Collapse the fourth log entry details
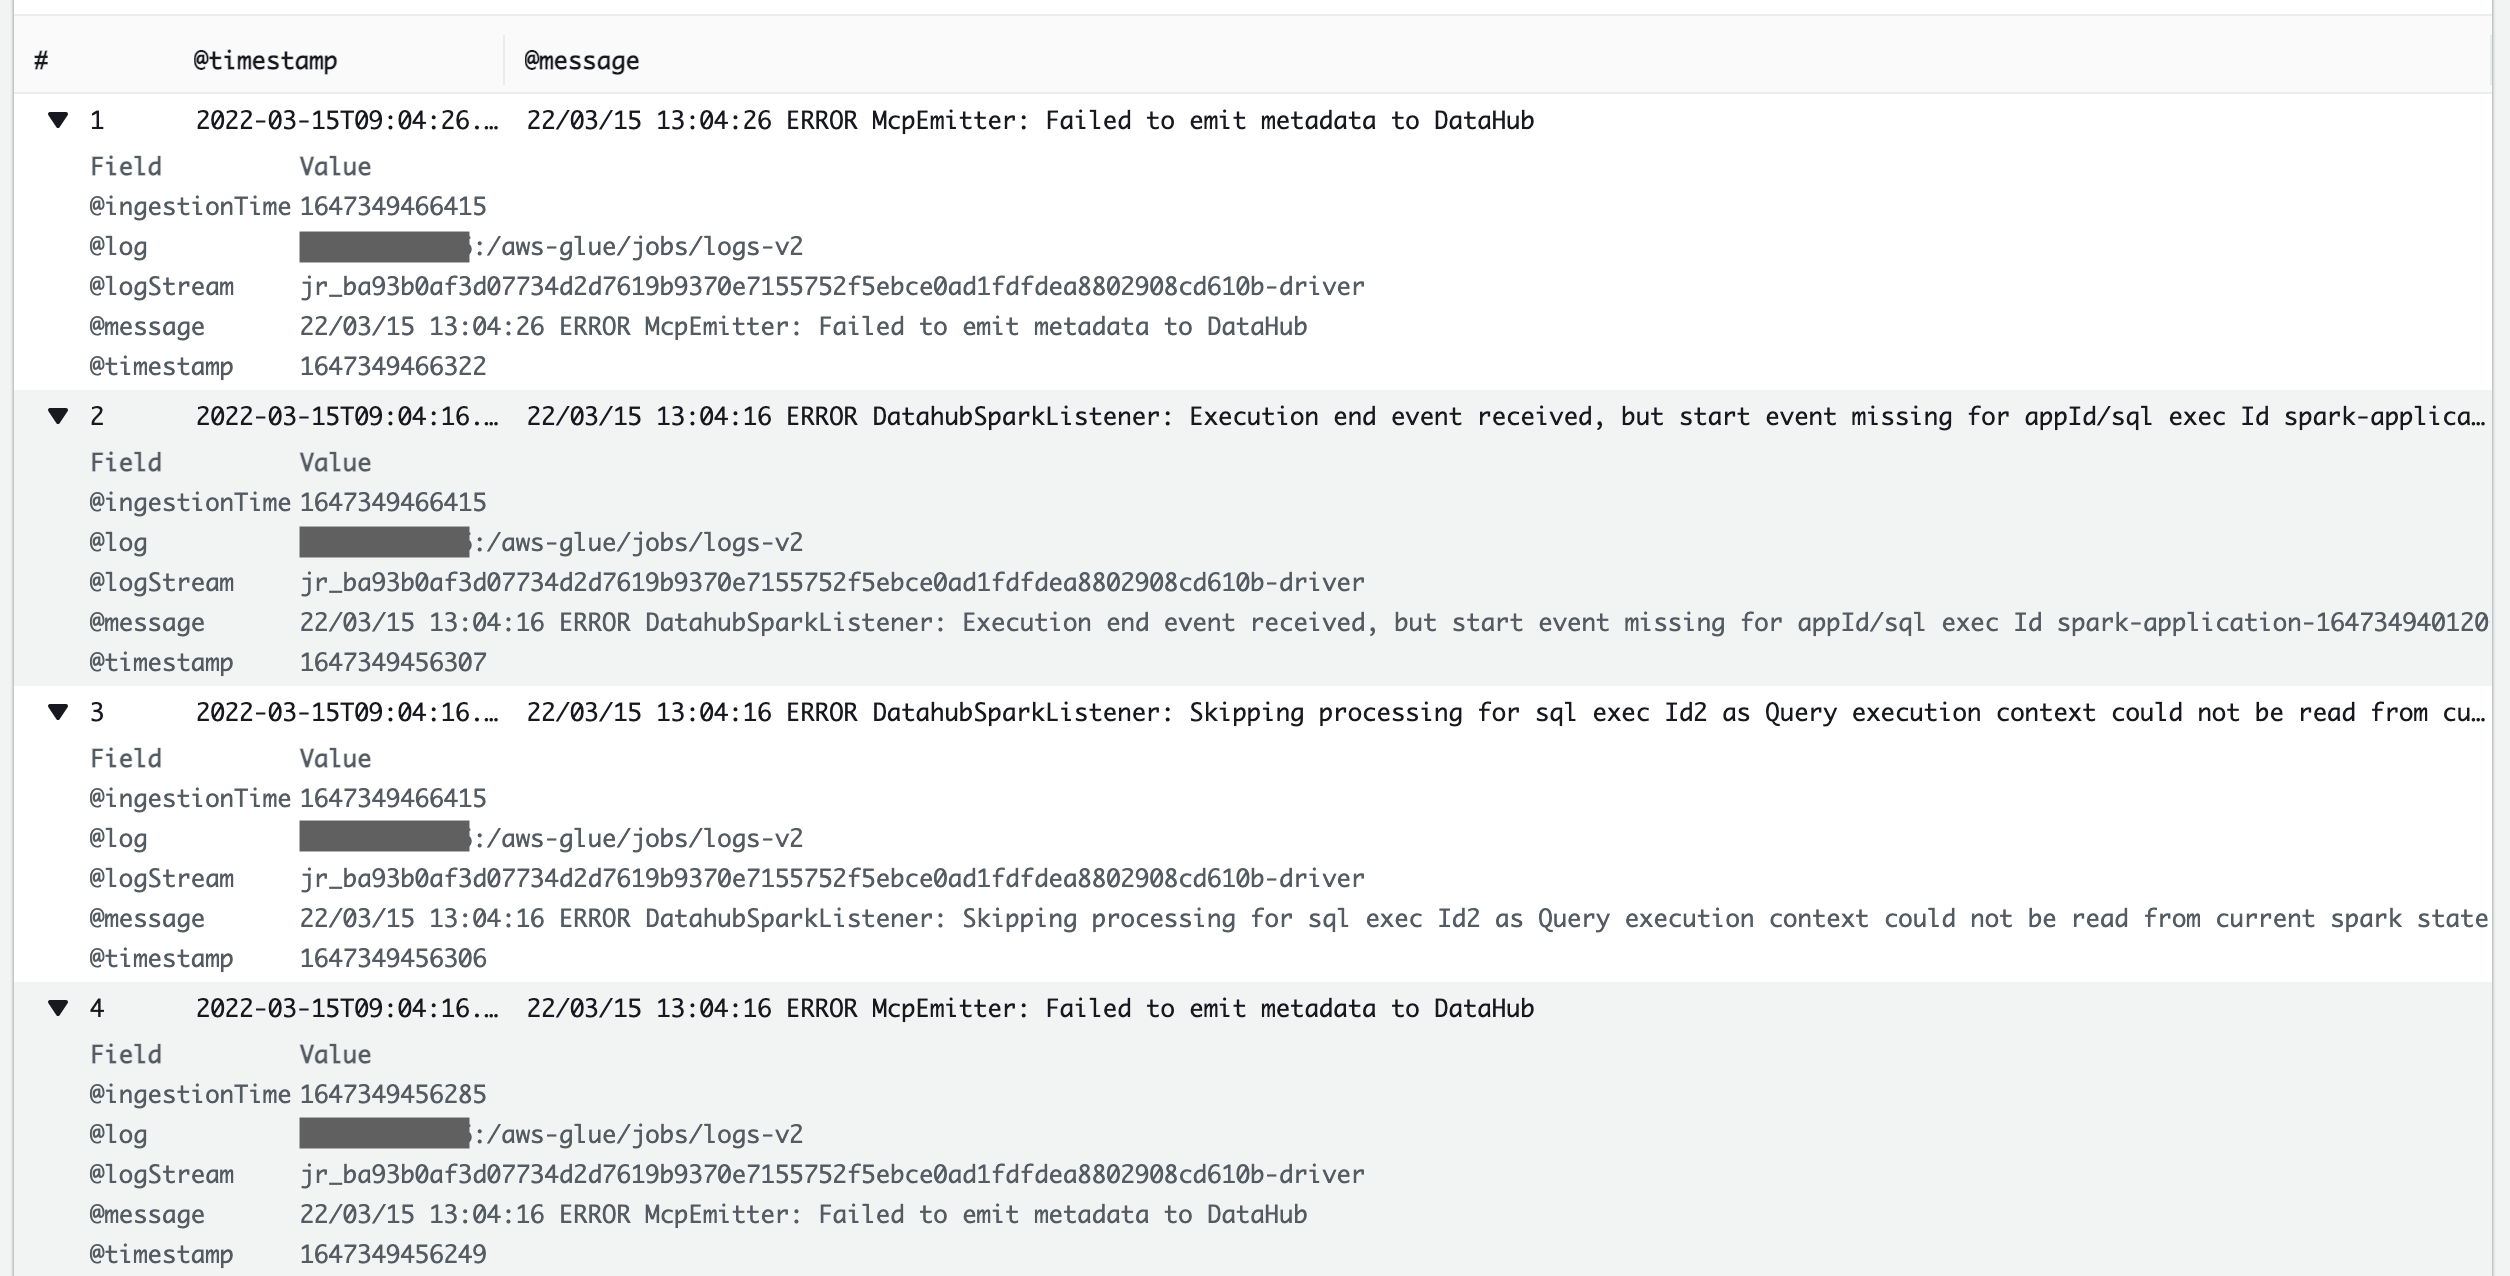2510x1276 pixels. [57, 1008]
